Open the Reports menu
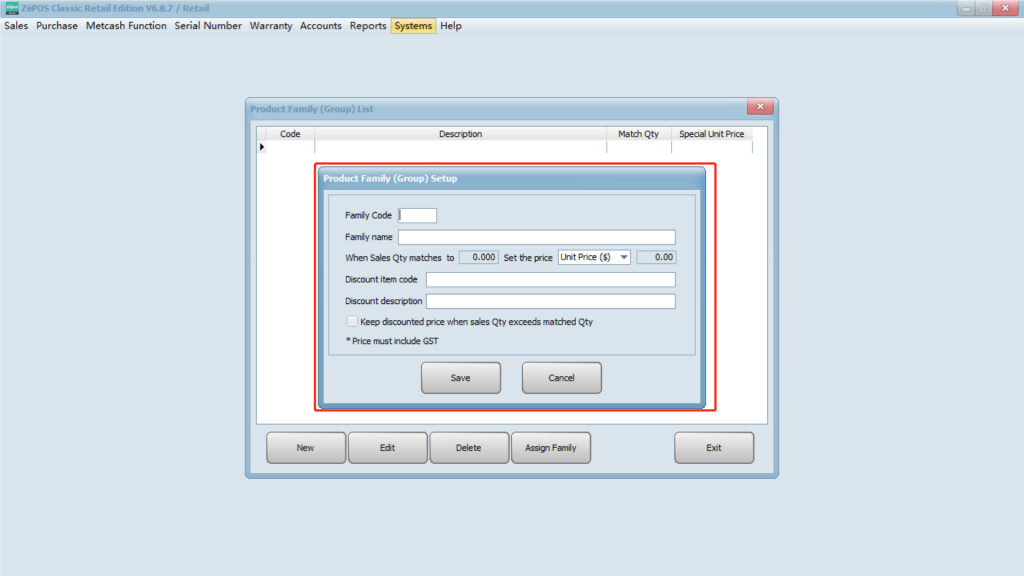The width and height of the screenshot is (1024, 576). coord(368,26)
